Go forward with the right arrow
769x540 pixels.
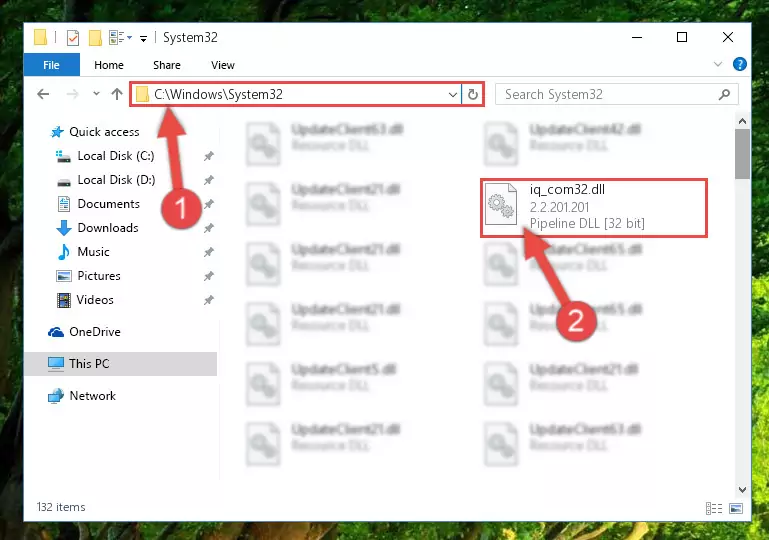[72, 94]
